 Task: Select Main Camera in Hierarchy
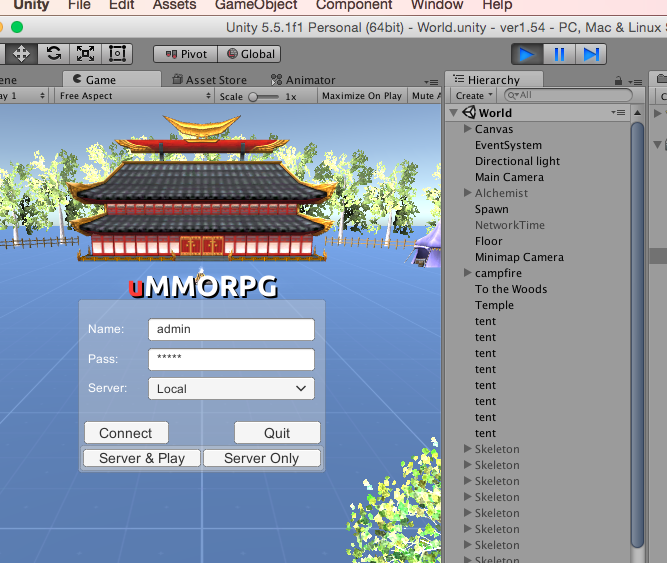pyautogui.click(x=509, y=177)
